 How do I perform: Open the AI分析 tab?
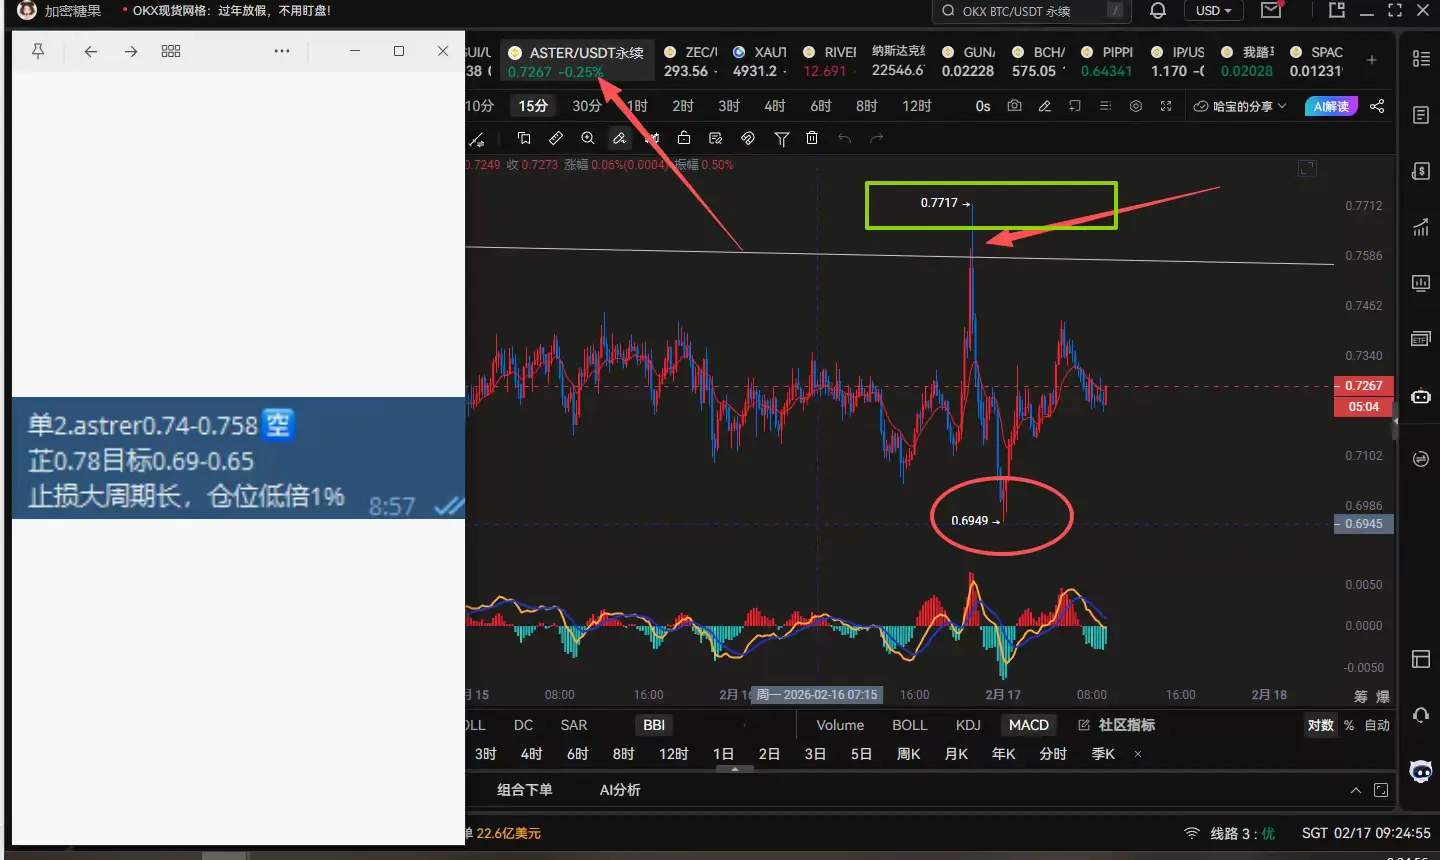coord(620,790)
